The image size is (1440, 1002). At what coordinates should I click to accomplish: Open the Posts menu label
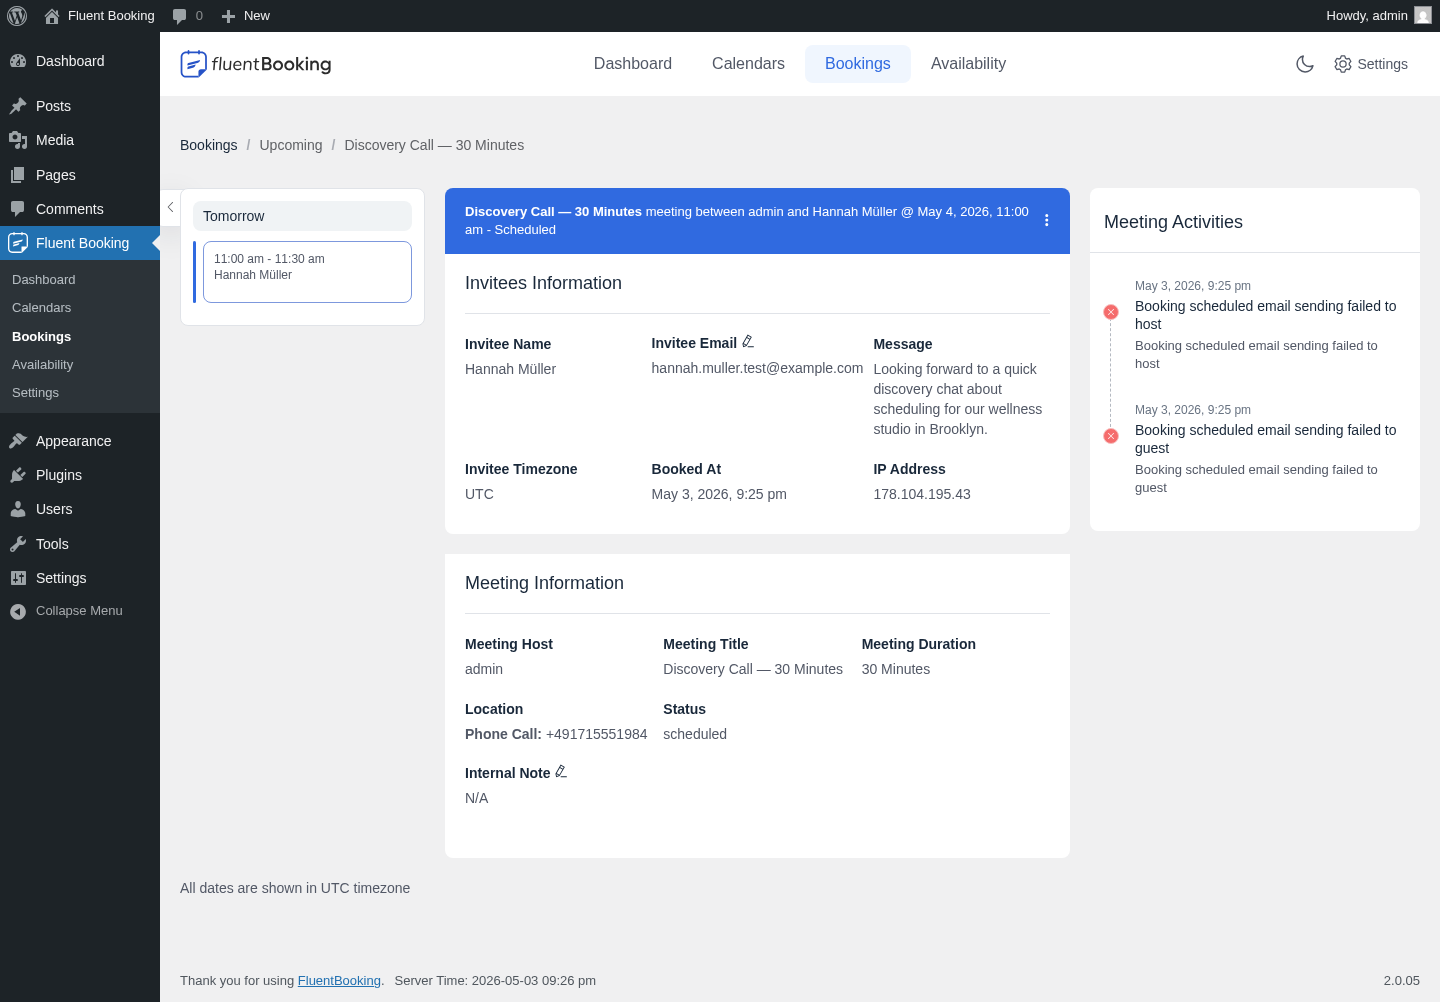pyautogui.click(x=54, y=106)
